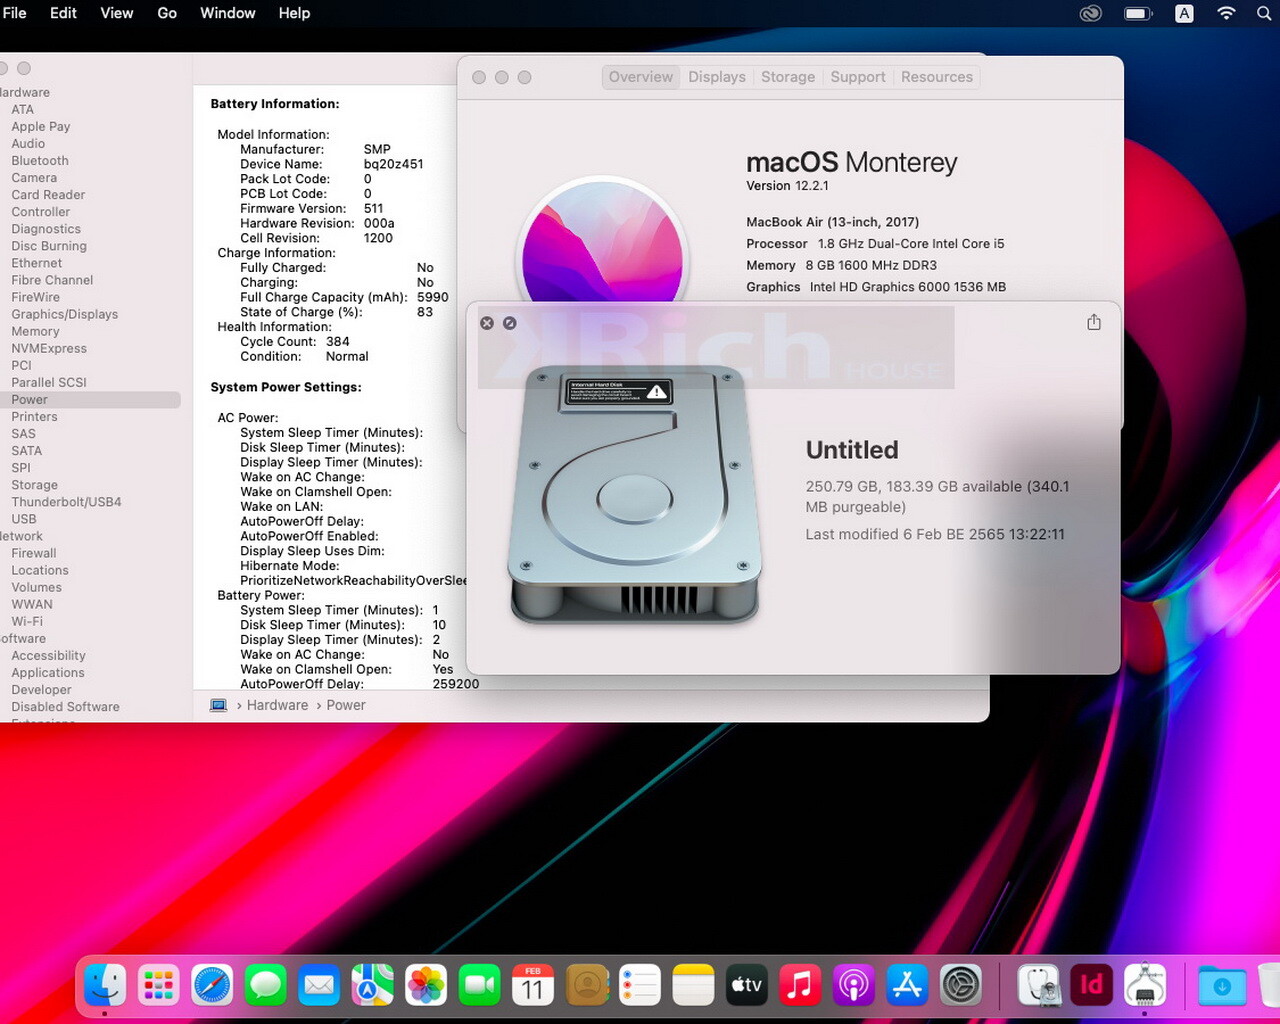Select Wi-Fi in the Network sidebar section
The height and width of the screenshot is (1024, 1280).
27,622
